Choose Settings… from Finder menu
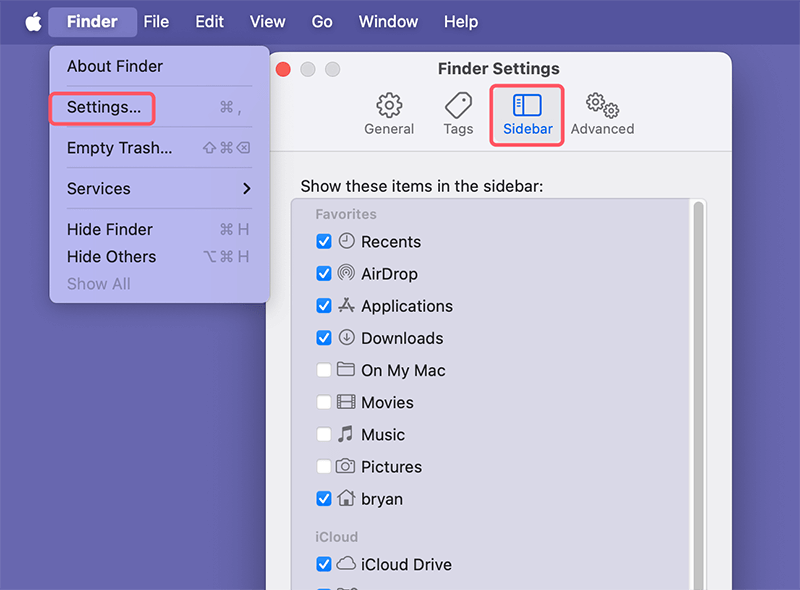Screen dimensions: 800x590 pos(103,107)
